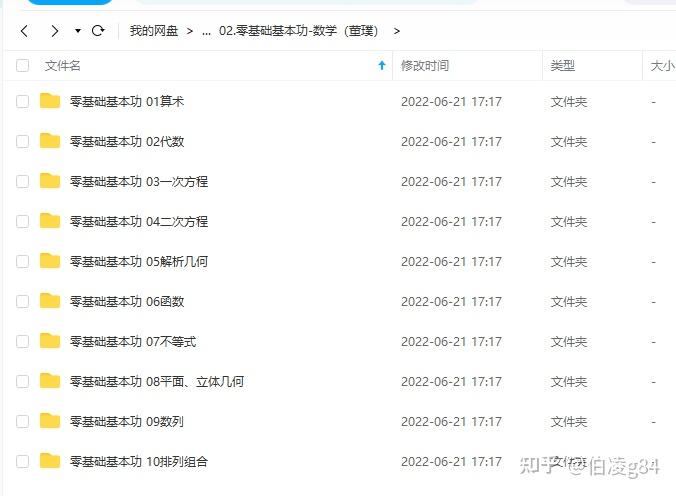Click folder icon of 零基础基本功 01算术

(x=50, y=101)
